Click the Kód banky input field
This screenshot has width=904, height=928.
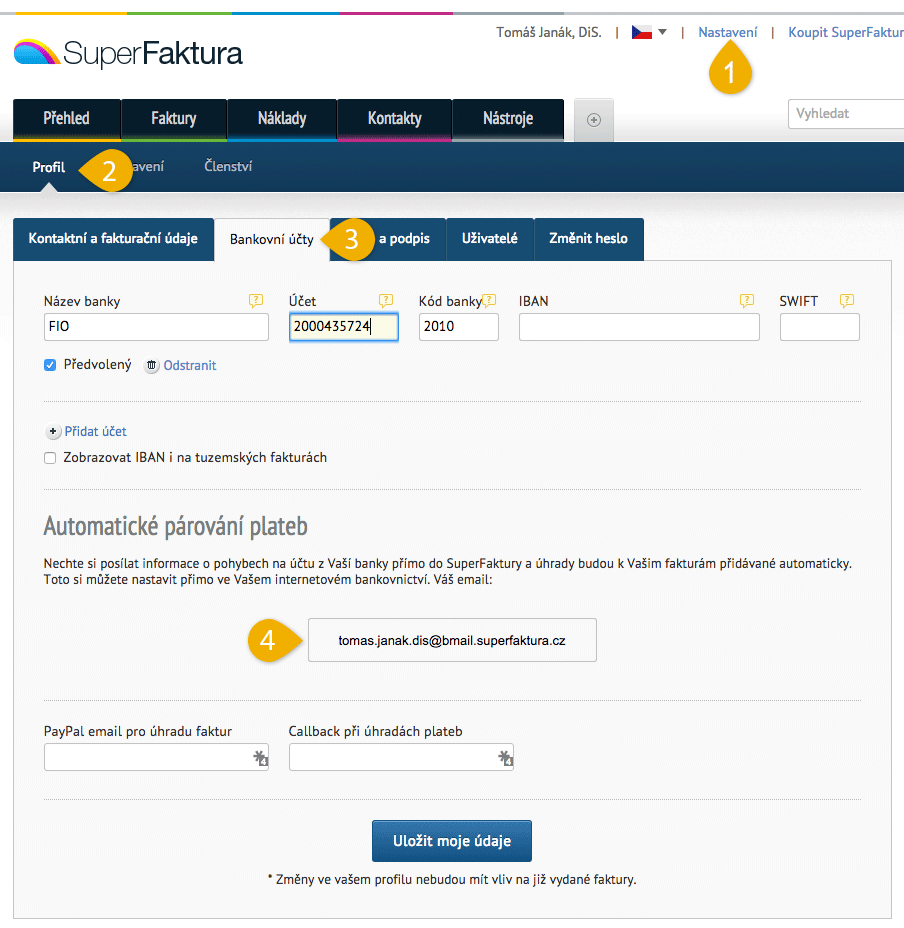[459, 327]
